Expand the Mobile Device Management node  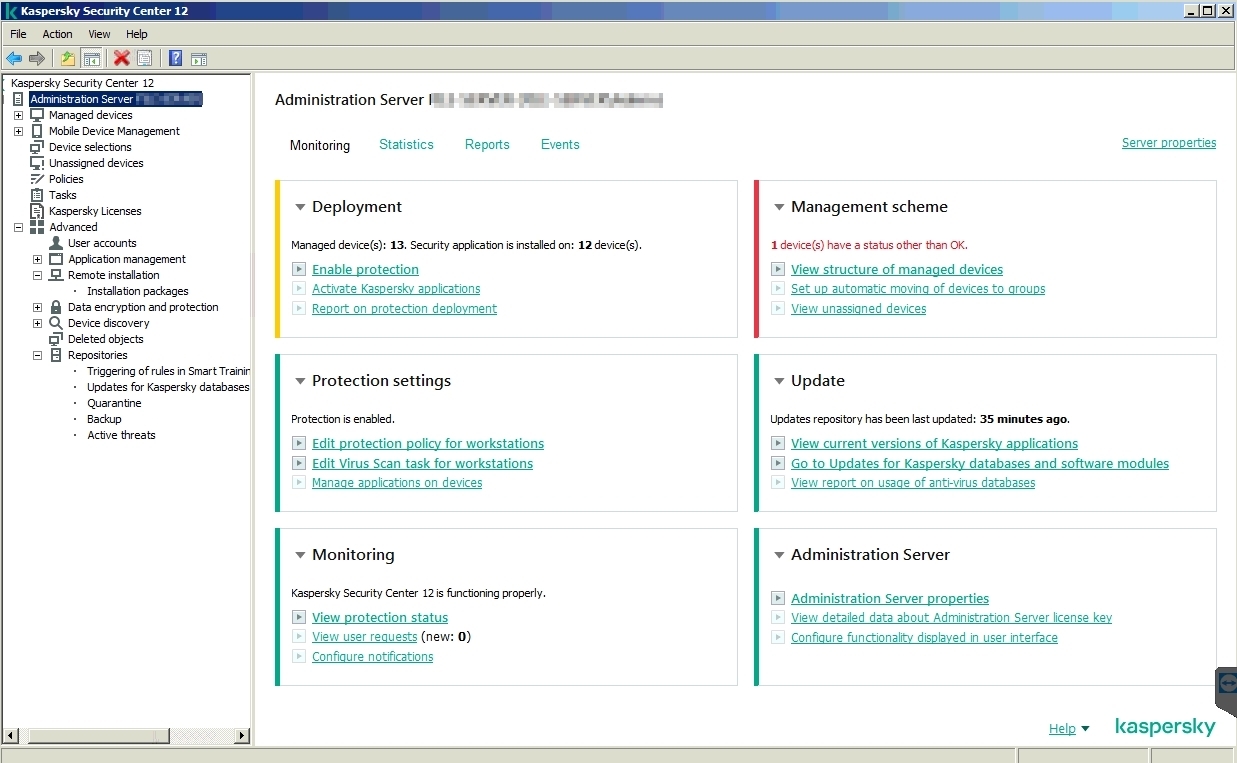tap(18, 131)
